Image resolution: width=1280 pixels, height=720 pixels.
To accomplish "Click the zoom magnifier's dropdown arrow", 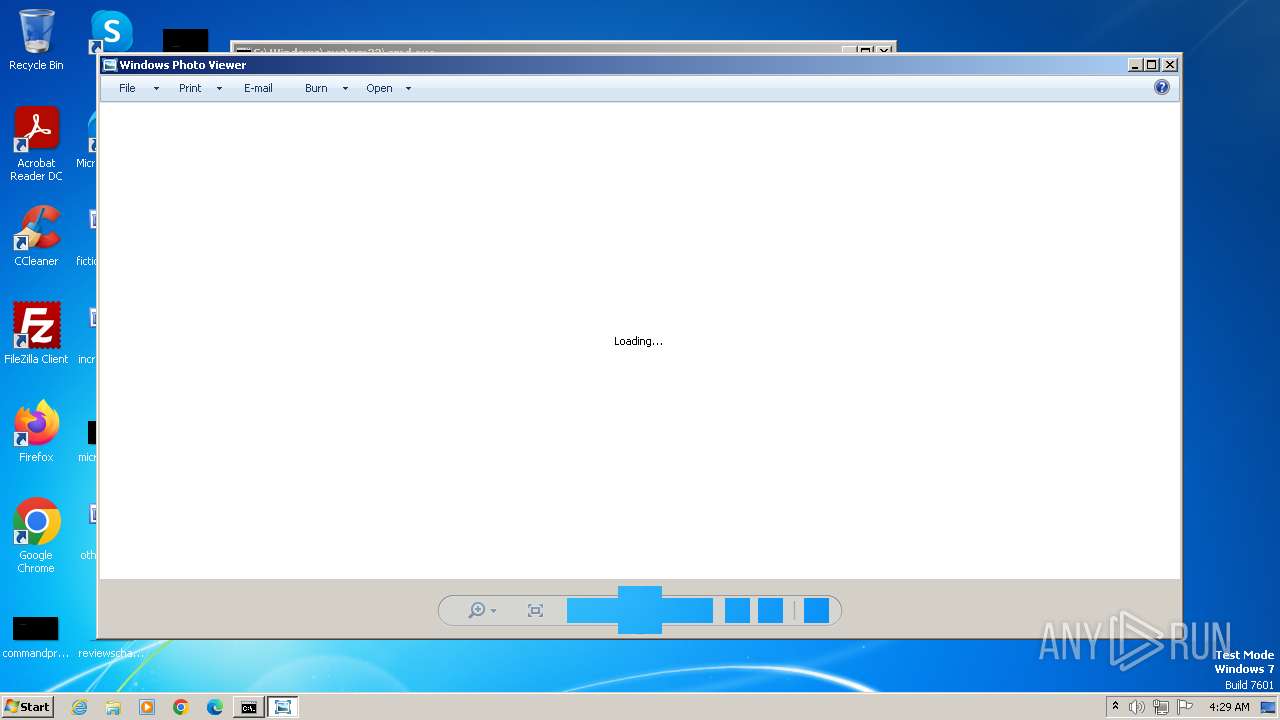I will 493,611.
